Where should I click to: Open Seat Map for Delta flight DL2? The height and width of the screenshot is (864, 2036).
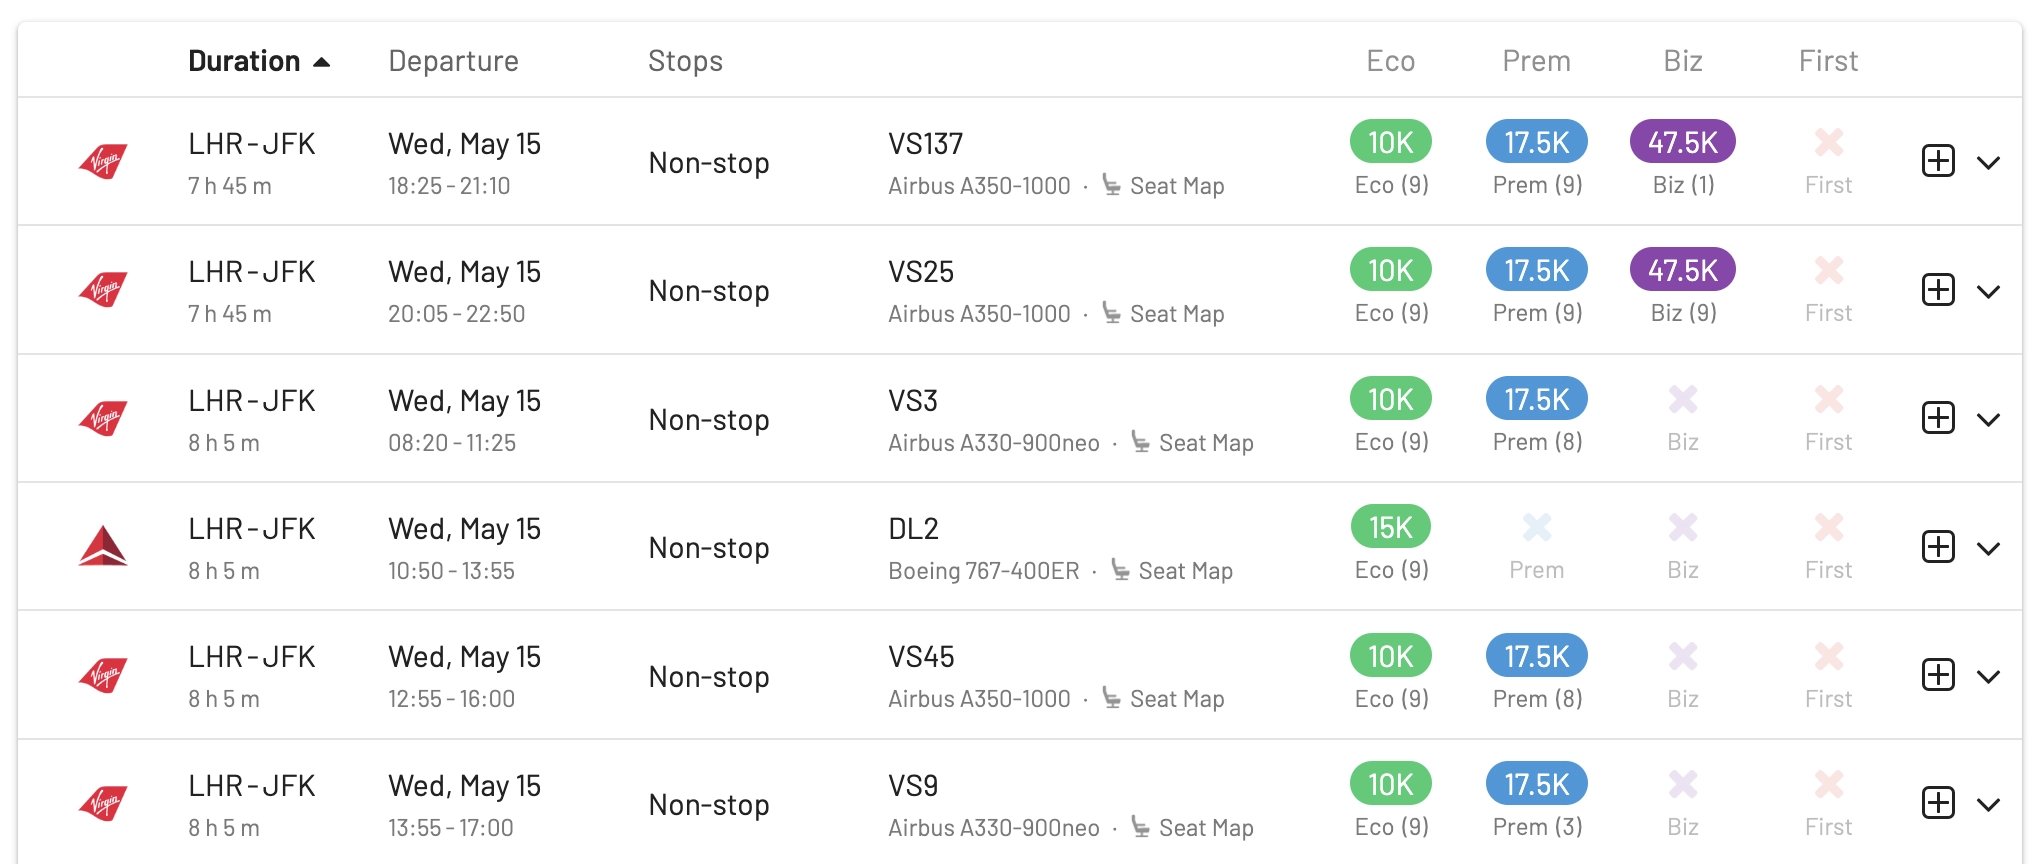[1171, 571]
